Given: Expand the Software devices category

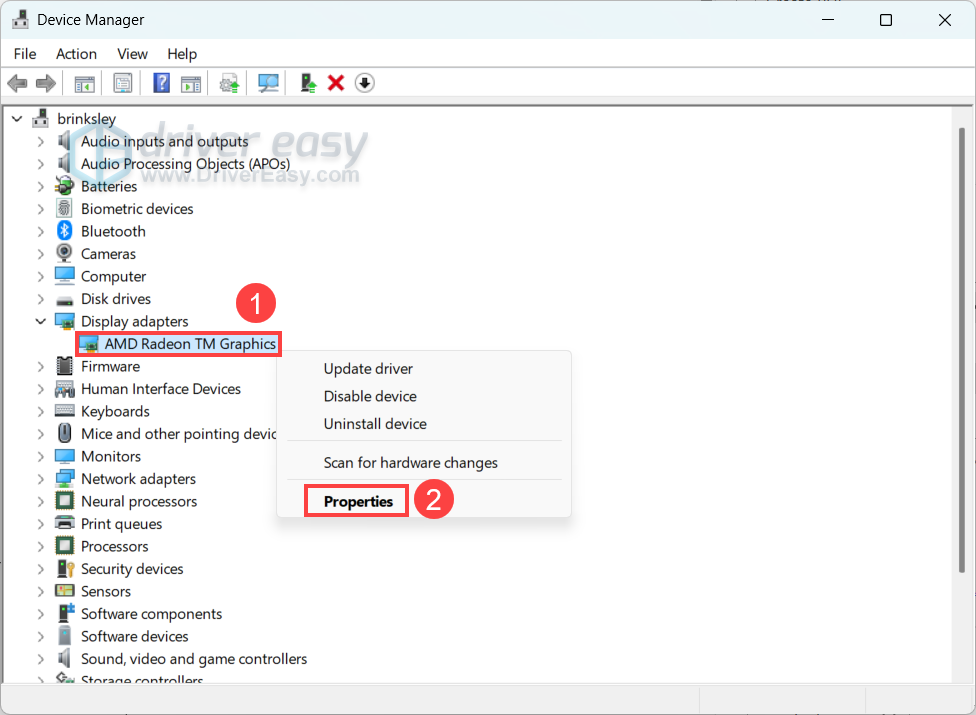Looking at the screenshot, I should [x=40, y=636].
